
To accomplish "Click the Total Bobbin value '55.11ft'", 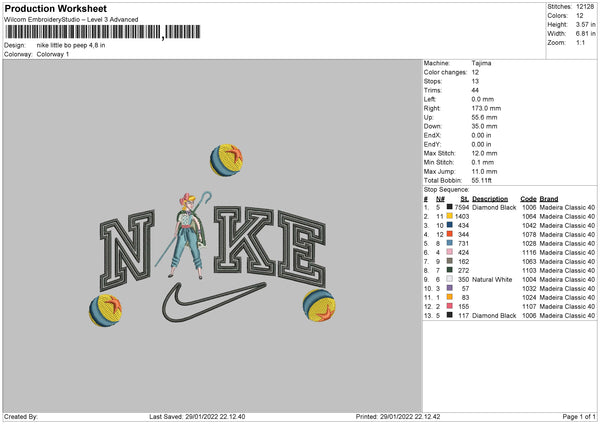I will [x=482, y=180].
